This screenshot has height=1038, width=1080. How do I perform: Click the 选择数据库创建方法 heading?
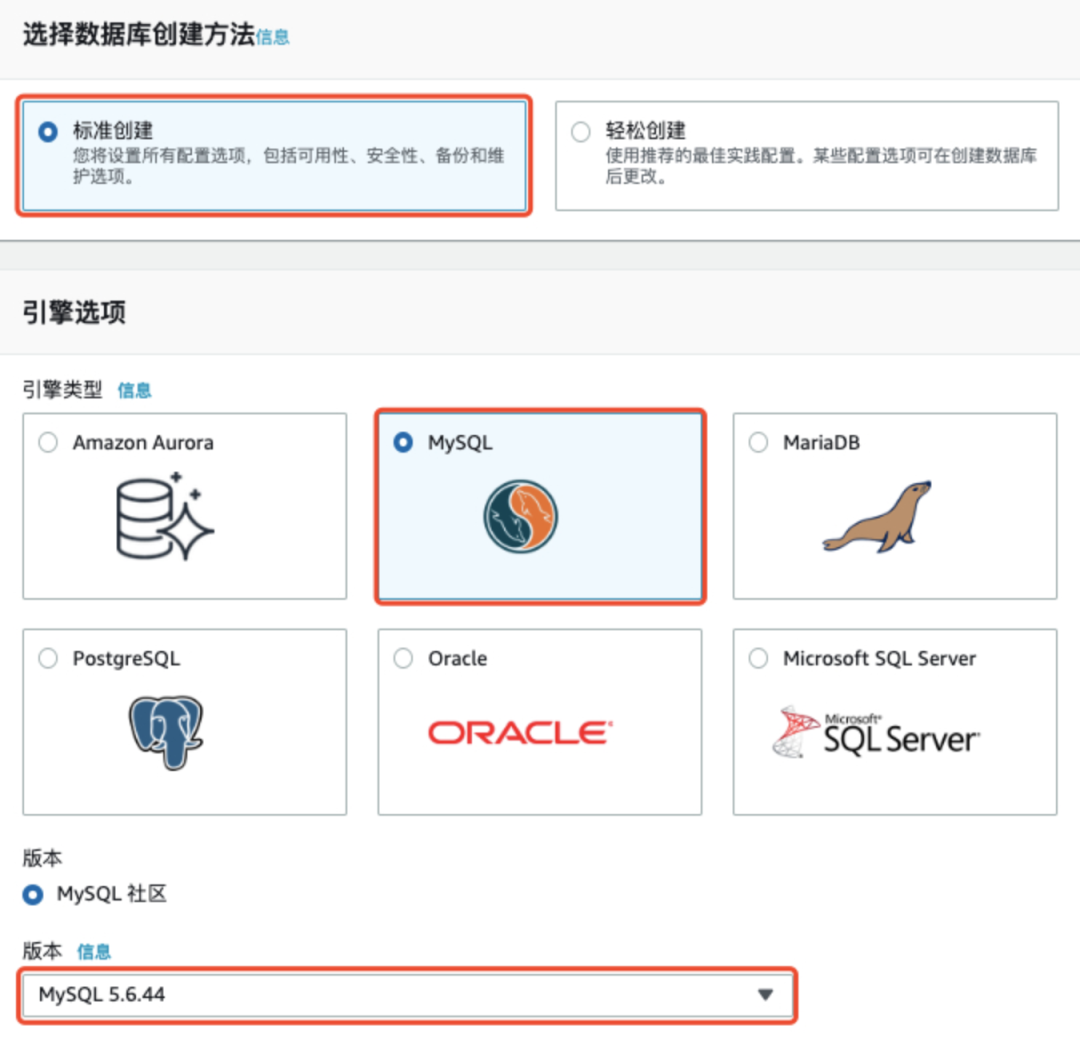(x=138, y=34)
